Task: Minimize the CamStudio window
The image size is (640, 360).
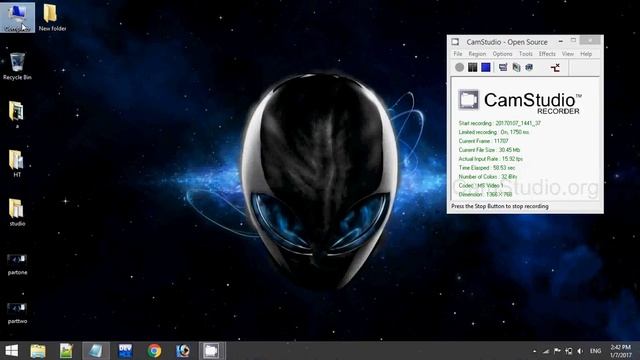Action: (561, 41)
